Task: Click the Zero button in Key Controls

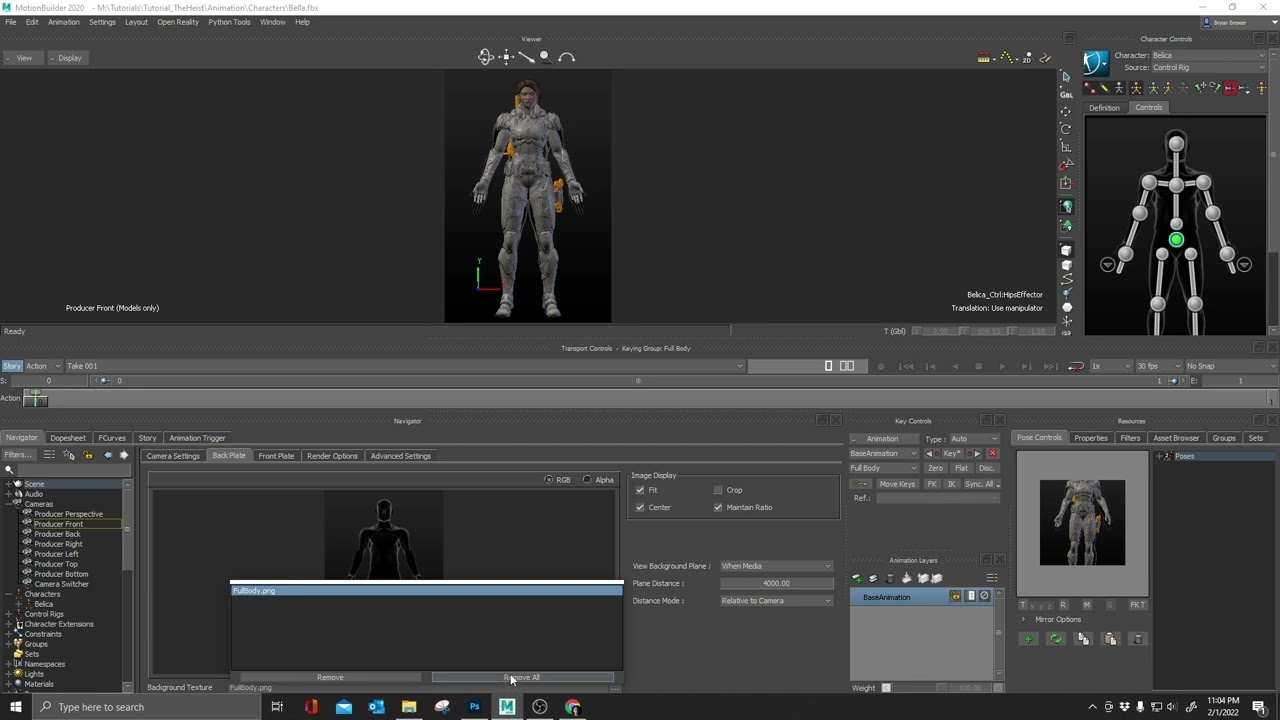Action: coord(935,468)
